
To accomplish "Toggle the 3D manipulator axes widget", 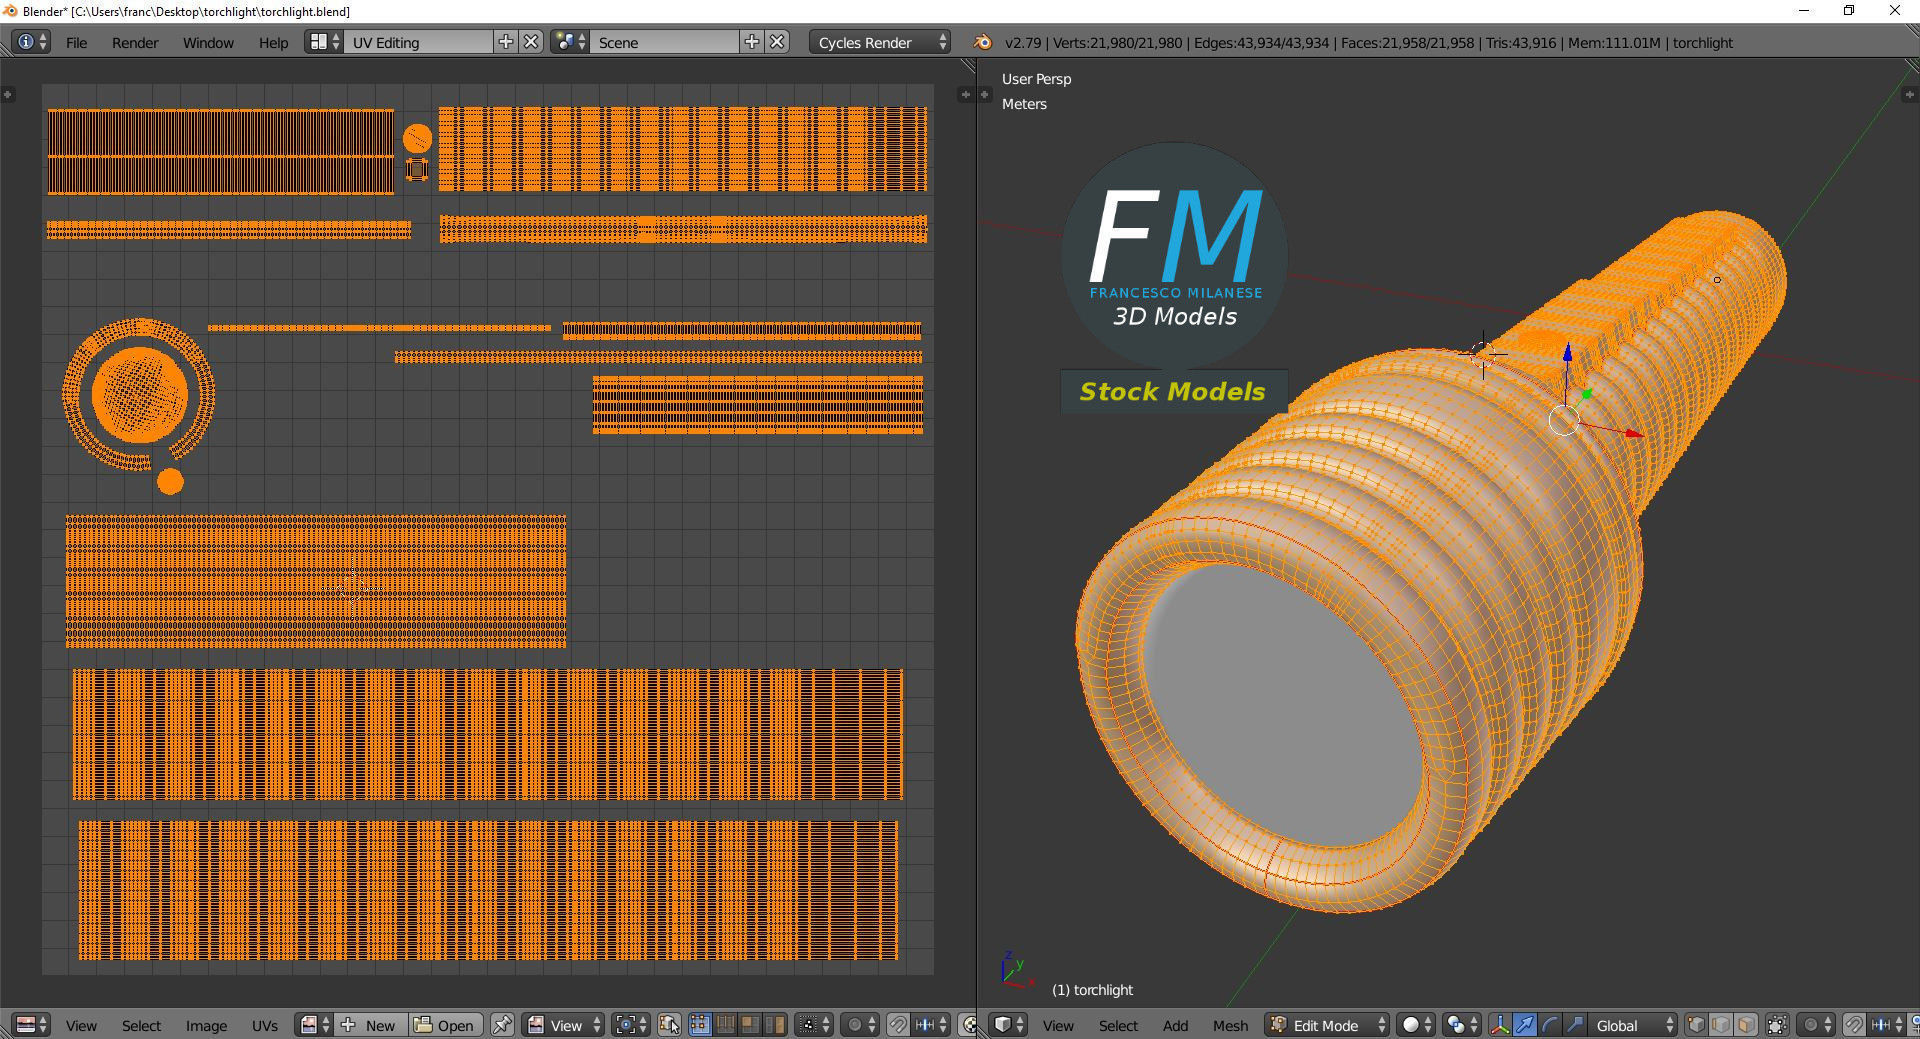I will pyautogui.click(x=1500, y=1025).
